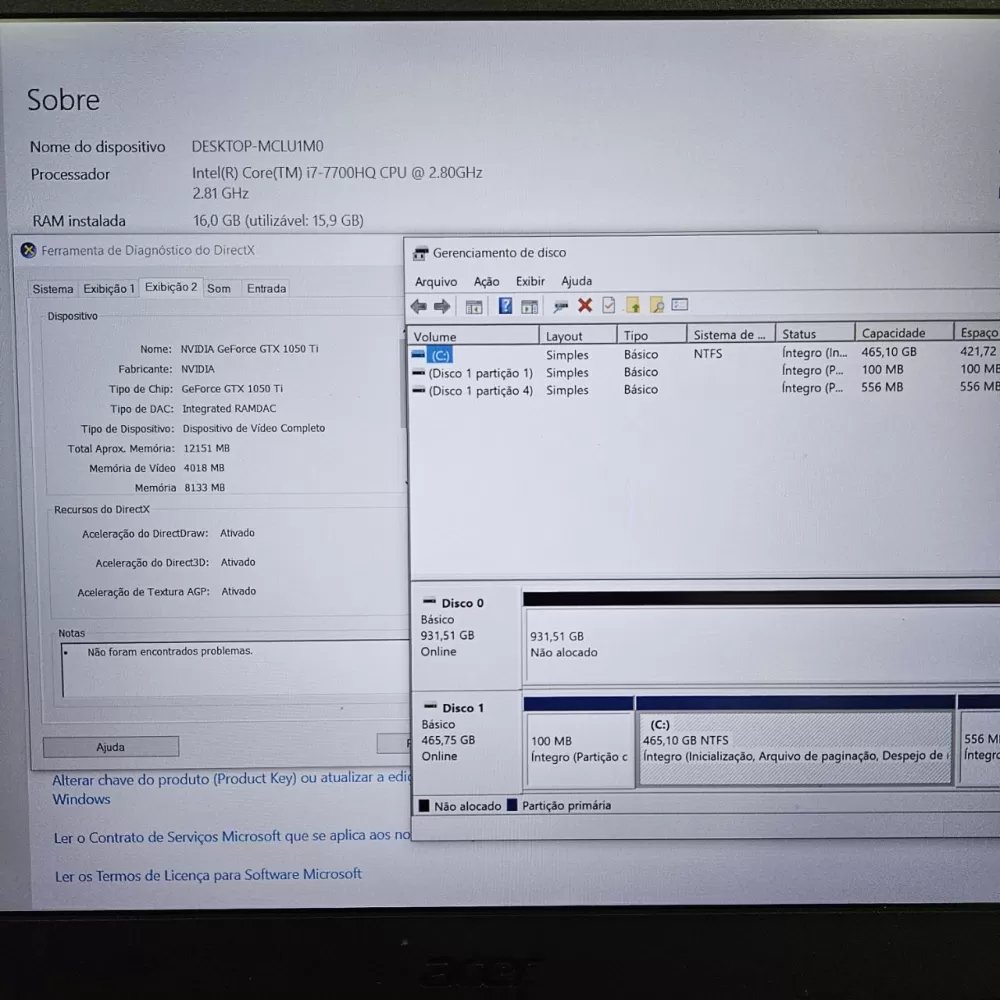Open Termos de Licença para Software Microsoft link
1000x1000 pixels.
[x=208, y=875]
